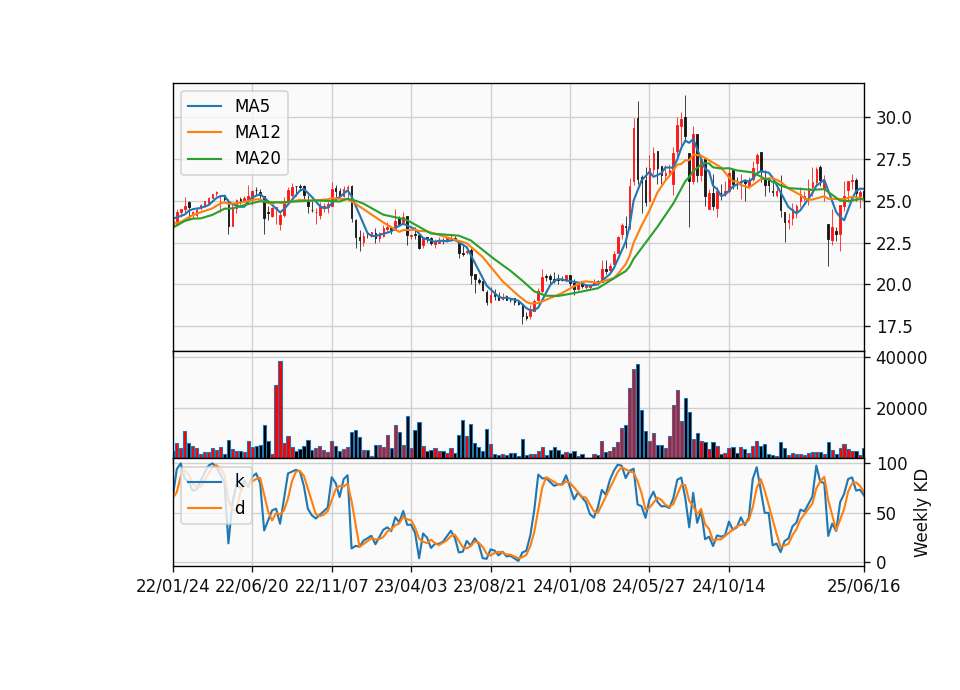Screen dimensions: 960x690
Task: Click the 22/11/07 date axis label
Action: [x=332, y=587]
